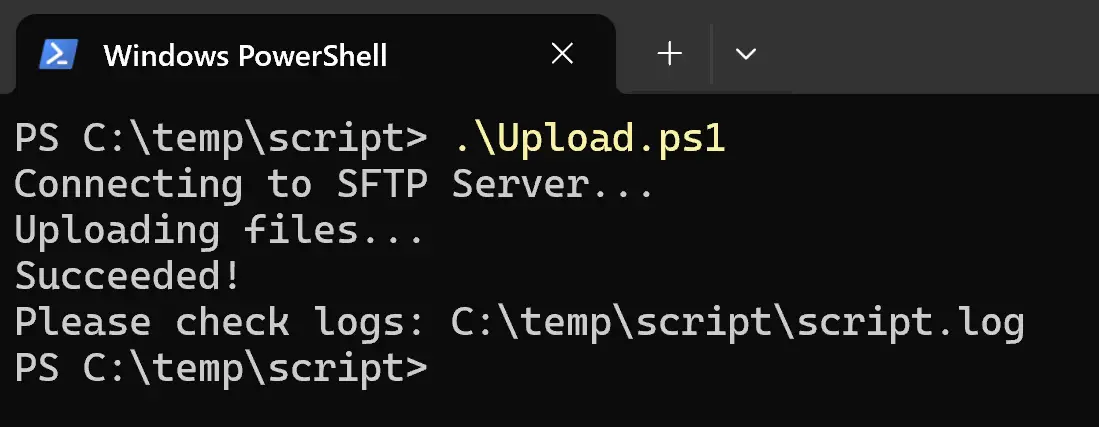
Task: Click the last PS C:\temp\script> prompt
Action: 221,368
